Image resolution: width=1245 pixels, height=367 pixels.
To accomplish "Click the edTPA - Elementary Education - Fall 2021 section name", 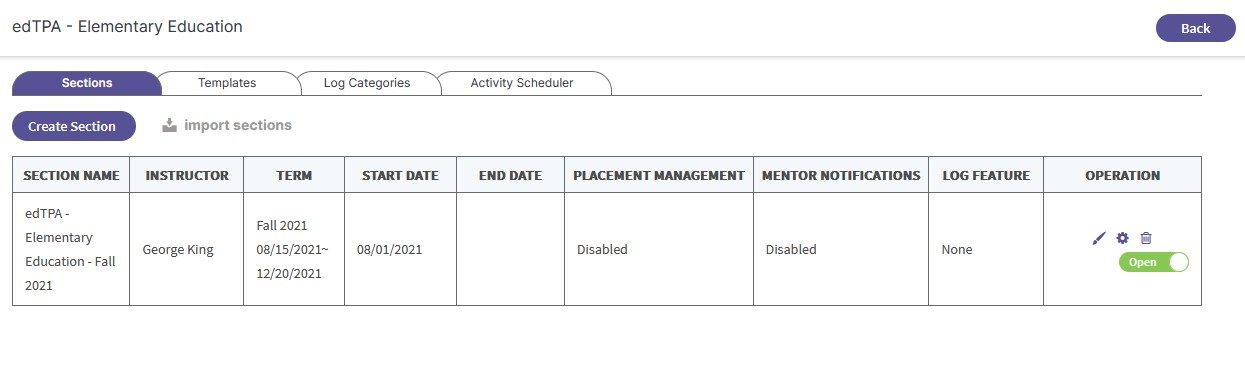I will tap(71, 249).
